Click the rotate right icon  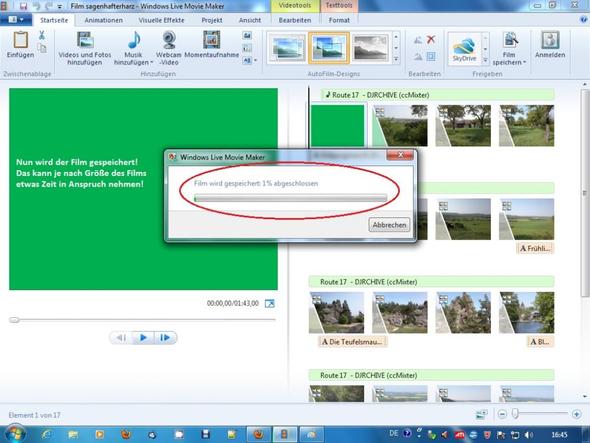click(418, 57)
